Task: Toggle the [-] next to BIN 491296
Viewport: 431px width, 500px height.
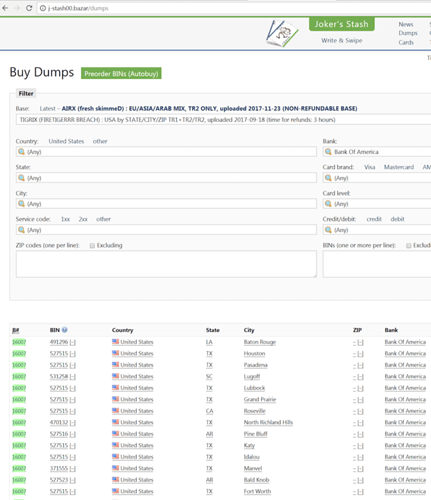Action: 73,342
